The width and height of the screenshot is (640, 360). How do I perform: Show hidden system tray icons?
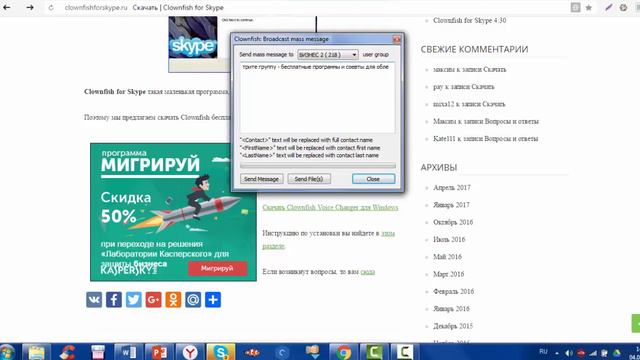(x=557, y=353)
